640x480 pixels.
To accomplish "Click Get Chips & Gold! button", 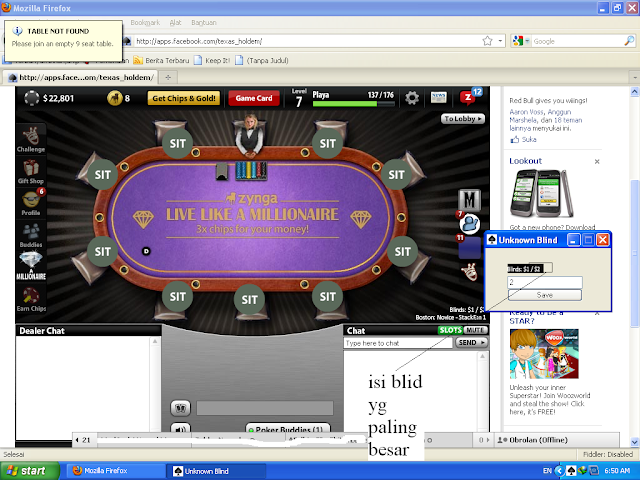I will [184, 98].
